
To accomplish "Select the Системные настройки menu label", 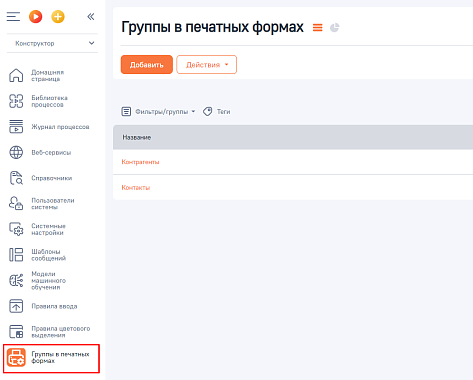I will point(48,229).
